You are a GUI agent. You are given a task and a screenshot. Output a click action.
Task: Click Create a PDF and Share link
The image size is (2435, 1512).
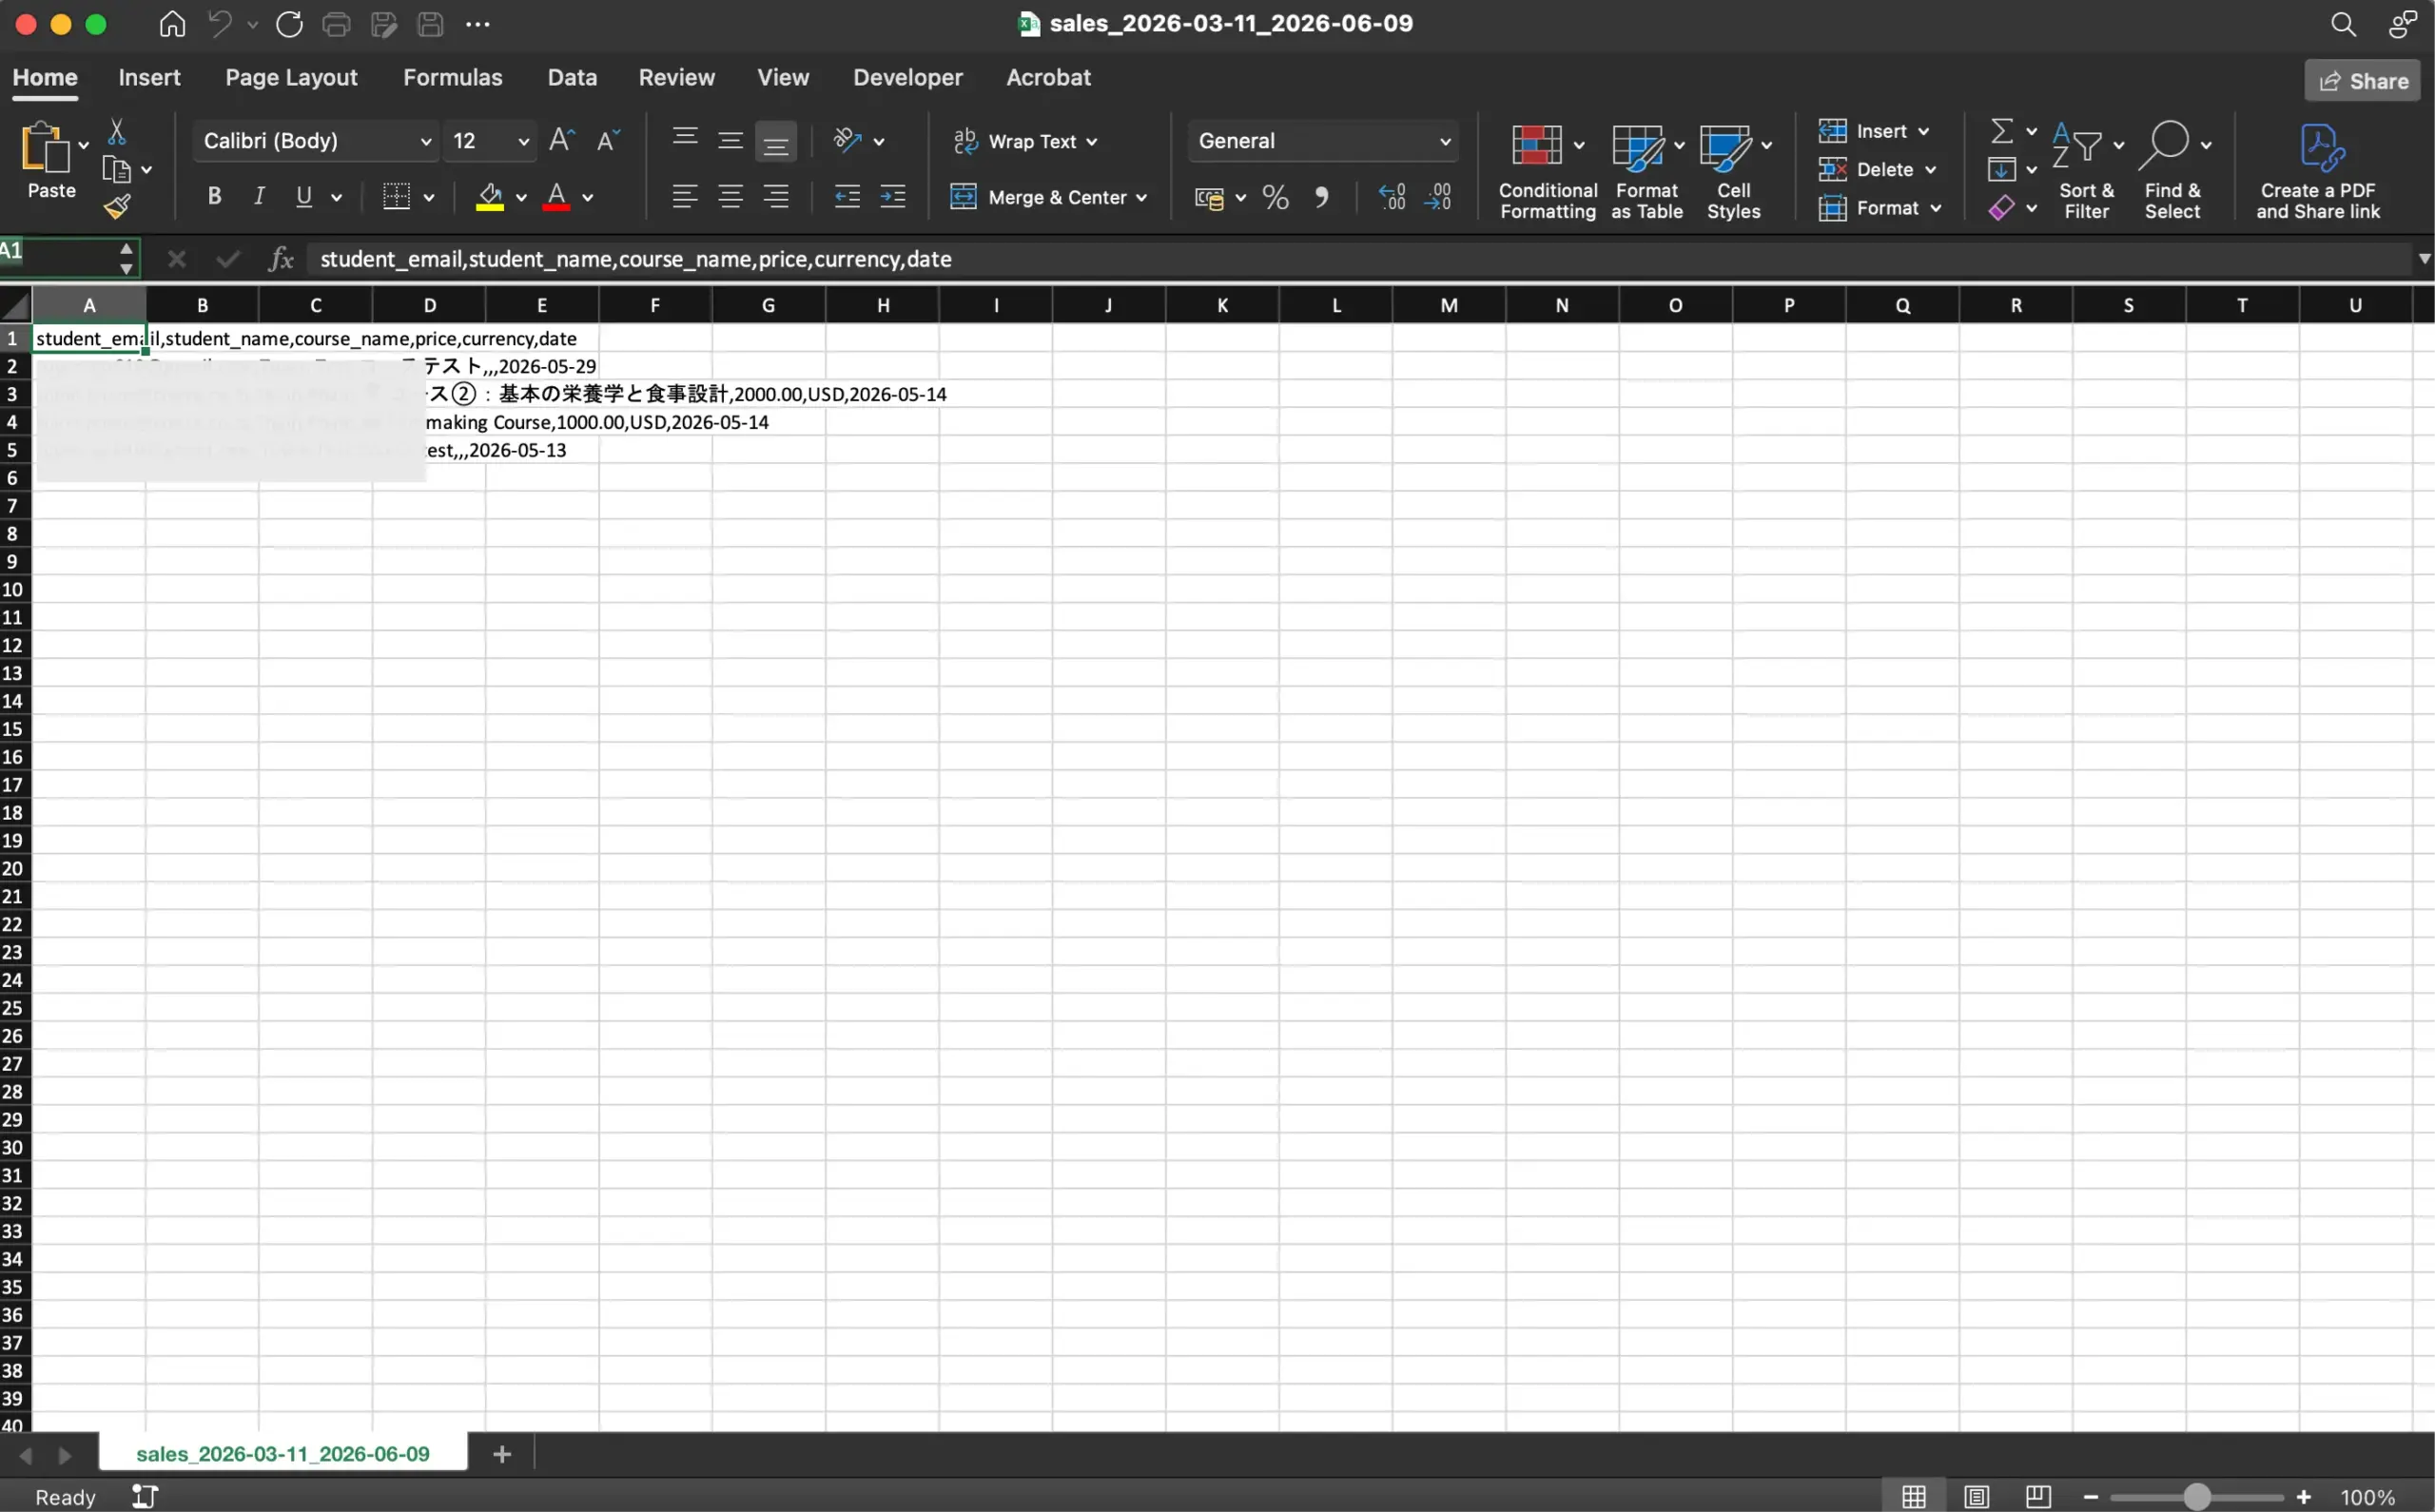click(x=2318, y=170)
